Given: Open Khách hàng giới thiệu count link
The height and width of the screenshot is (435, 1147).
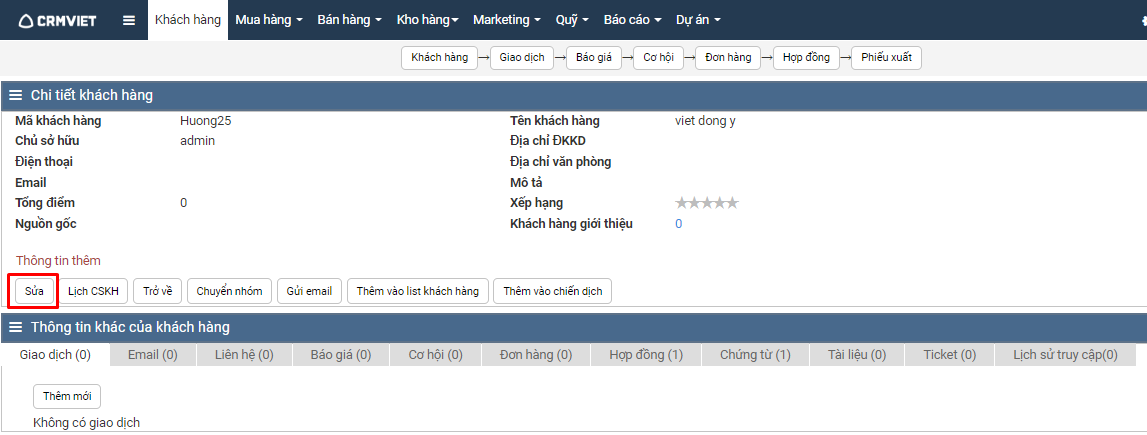Looking at the screenshot, I should click(x=678, y=224).
